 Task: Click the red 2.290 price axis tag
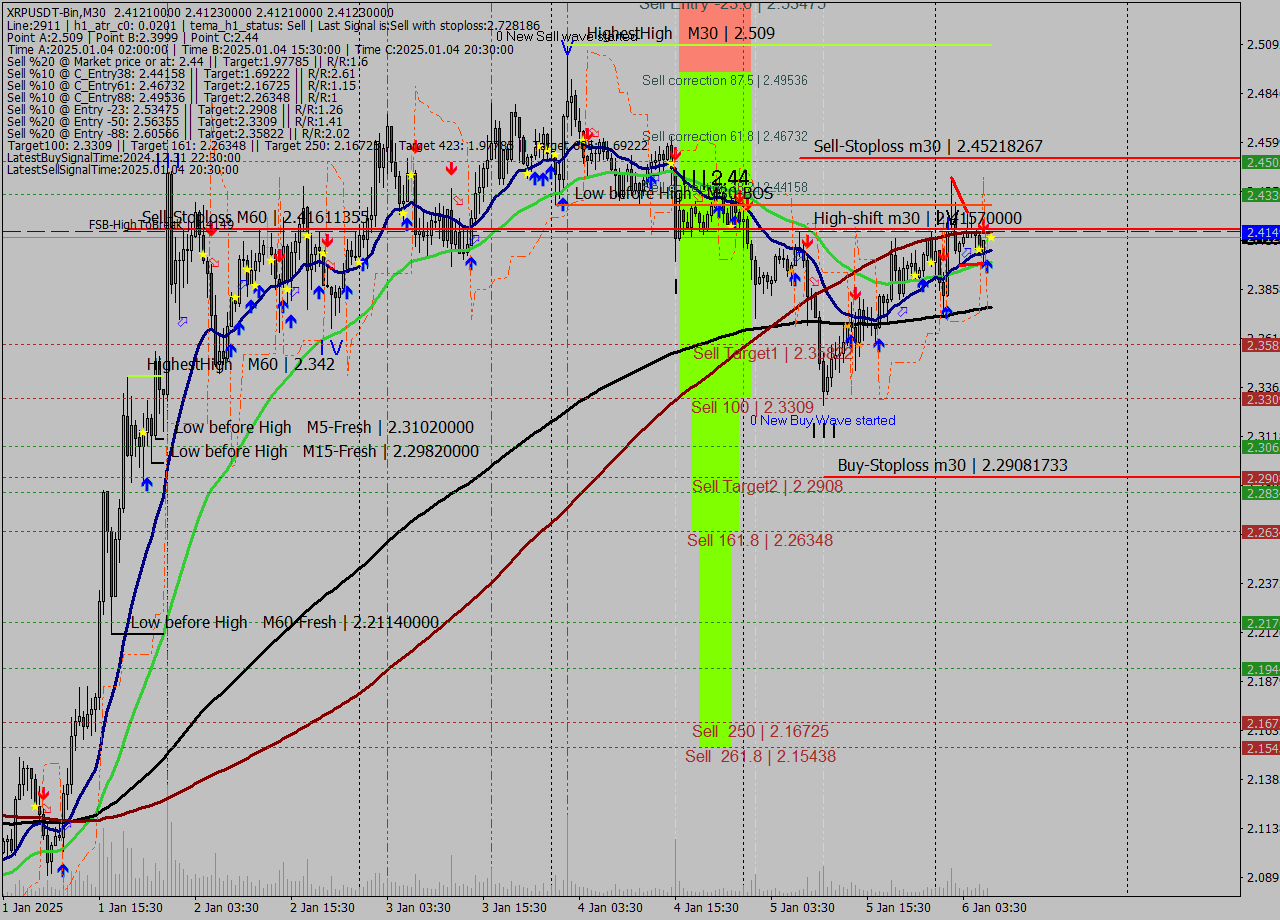pos(1260,479)
